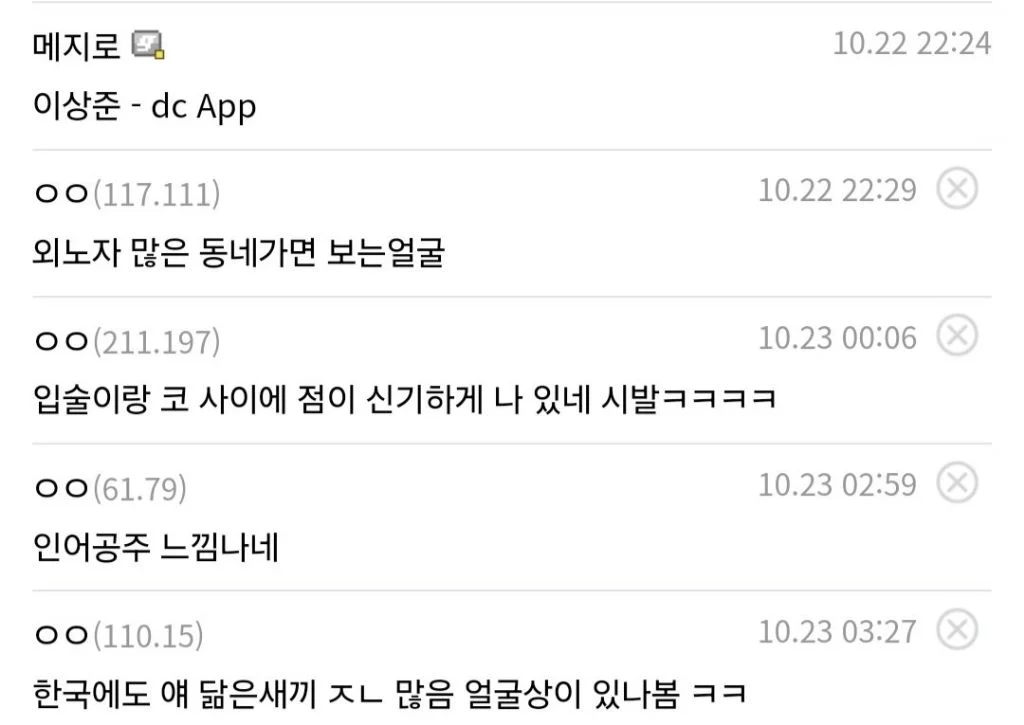
Task: Click the 10.22 22:24 timestamp
Action: pyautogui.click(x=912, y=44)
